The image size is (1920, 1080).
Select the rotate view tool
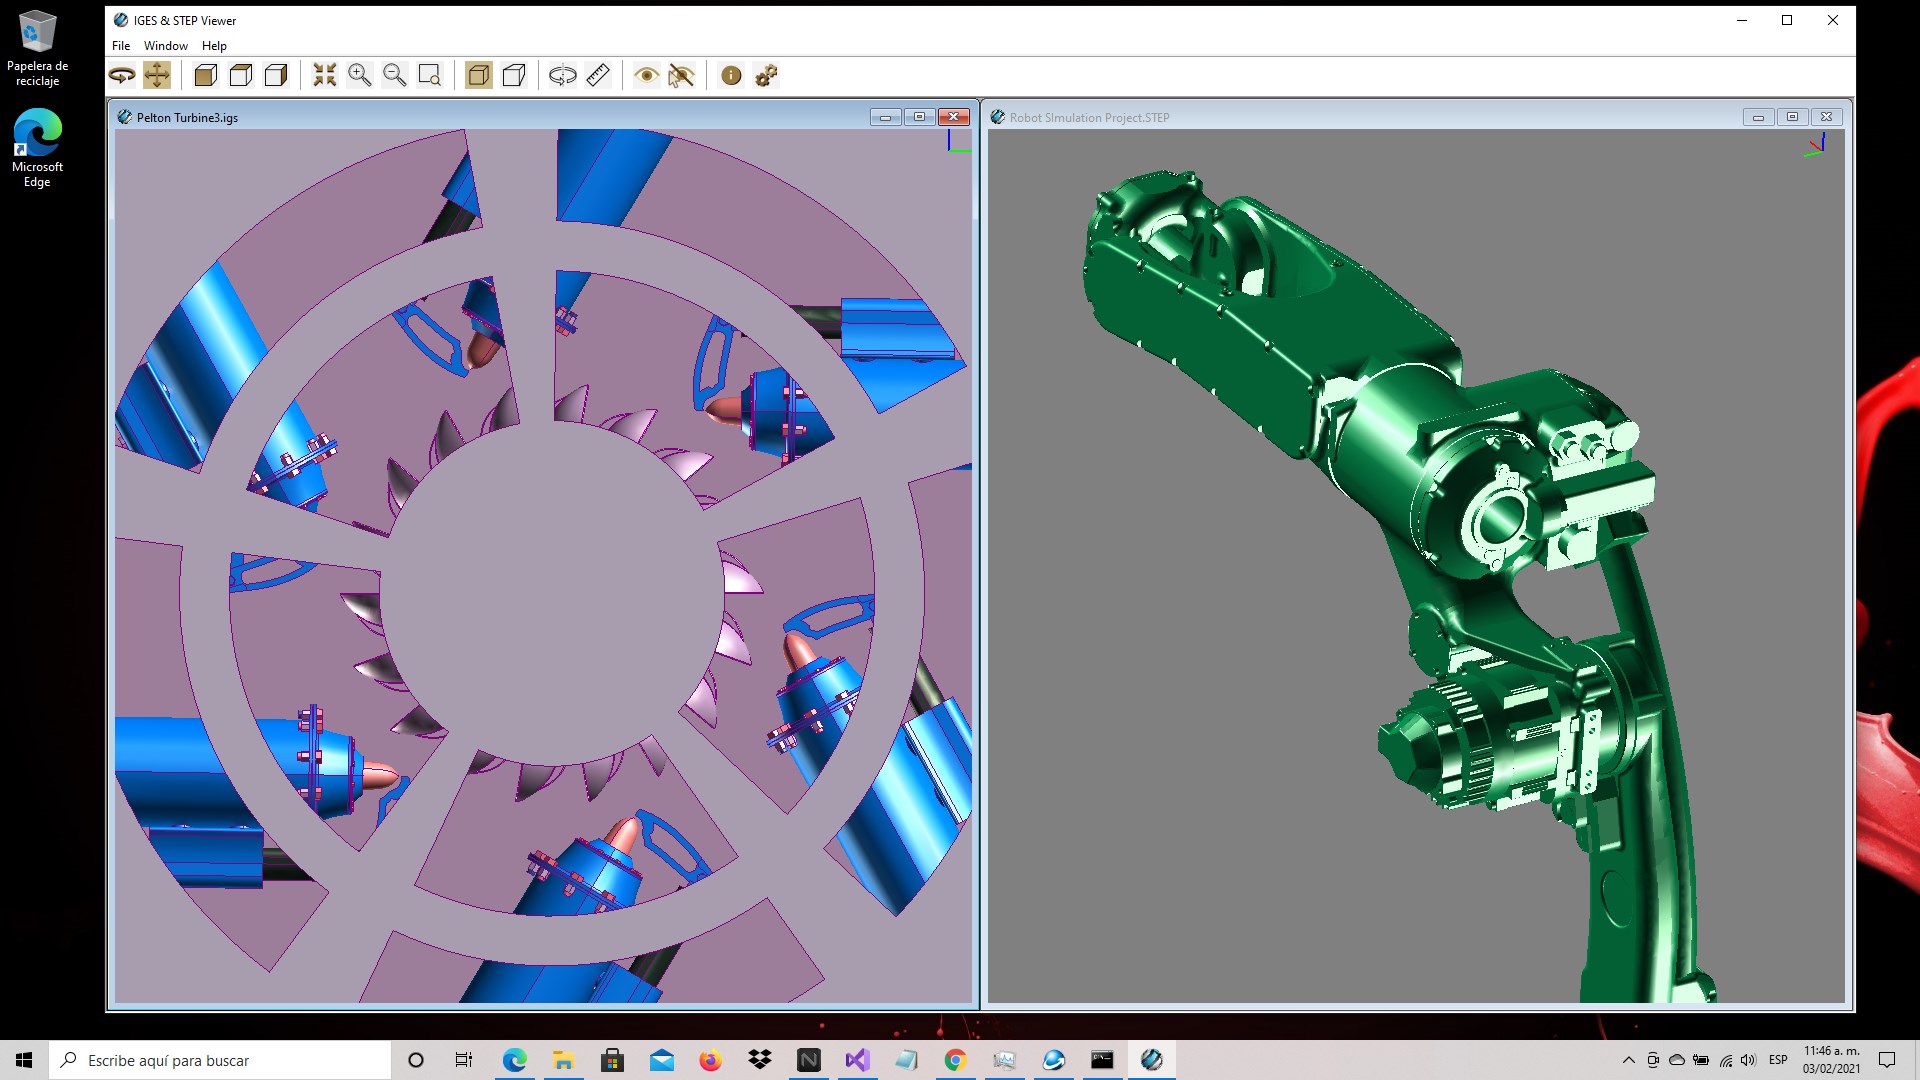point(122,75)
